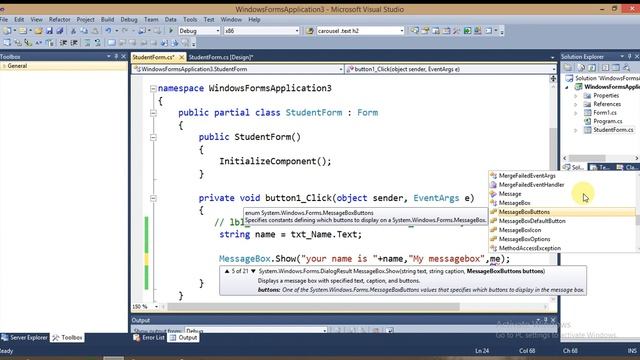Screen dimensions: 640x360
Task: Switch to the Error List tab
Action: [x=149, y=338]
